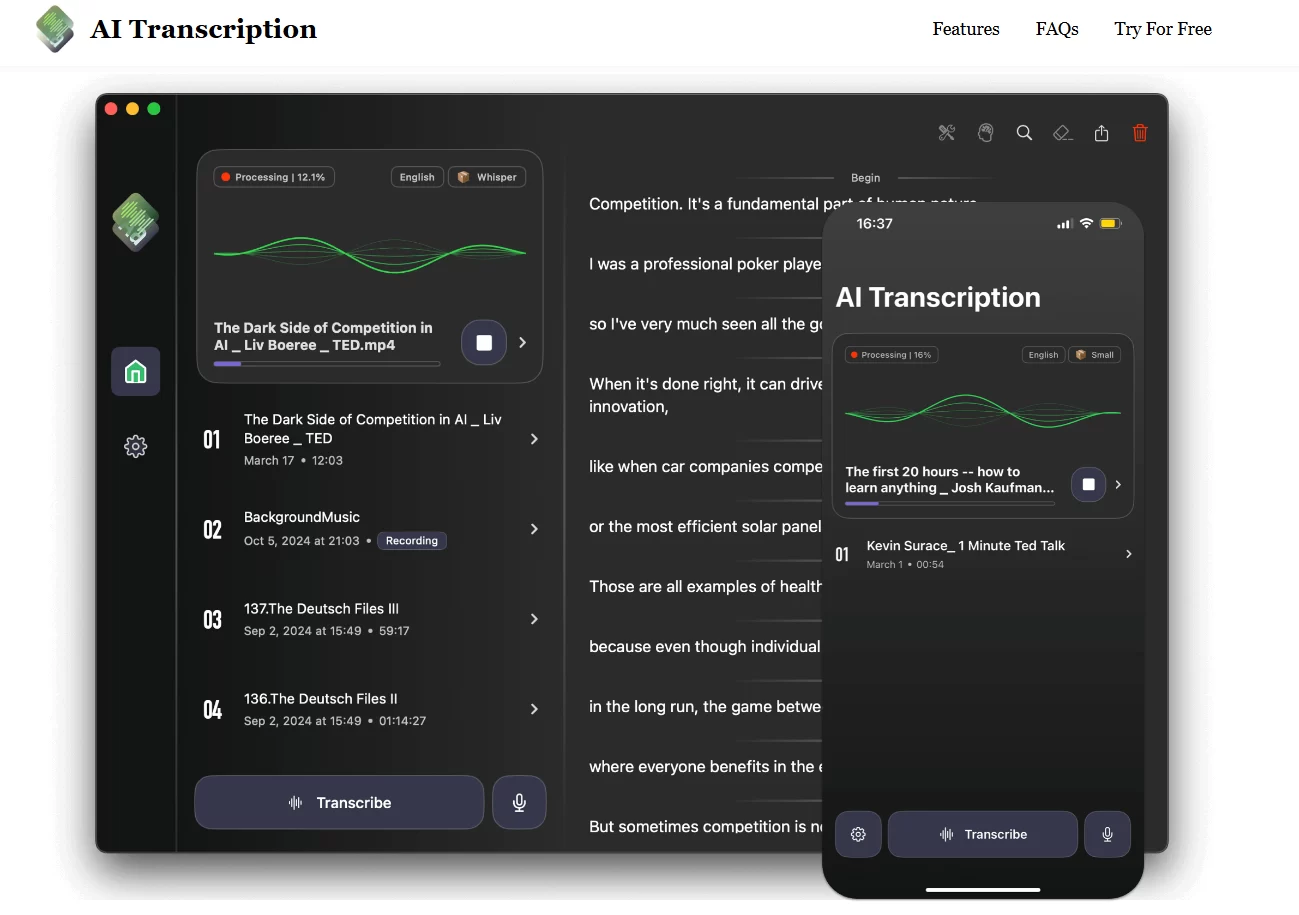Stop processing The Dark Side of Competition
The image size is (1299, 915).
pyautogui.click(x=484, y=343)
